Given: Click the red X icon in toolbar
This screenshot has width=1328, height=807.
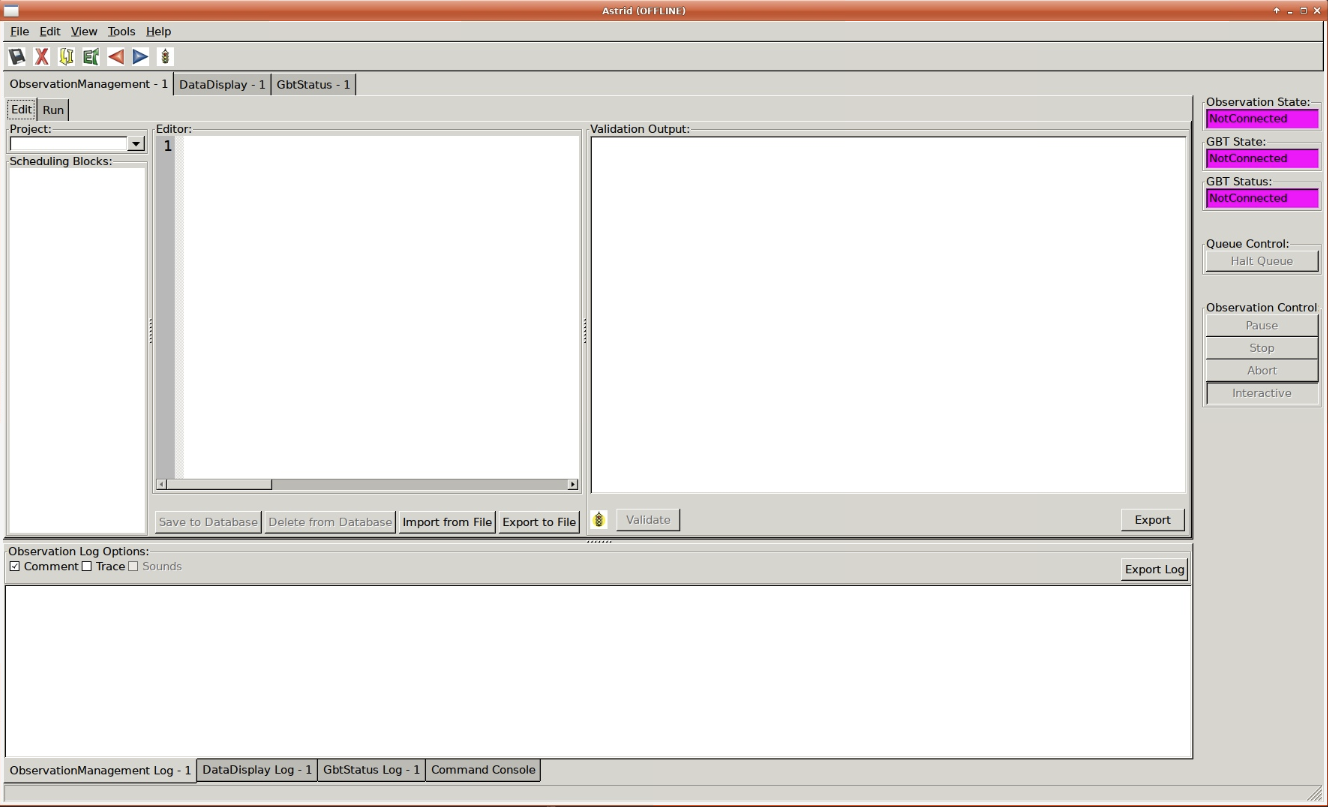Looking at the screenshot, I should pos(42,57).
